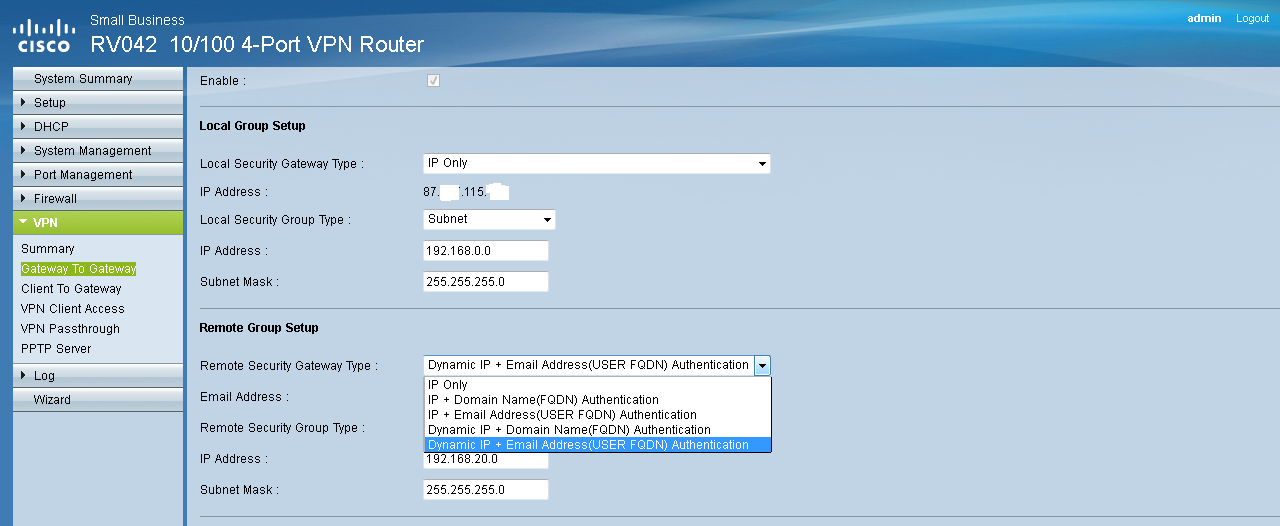Expand the Log menu
Viewport: 1280px width, 526px height.
[98, 376]
